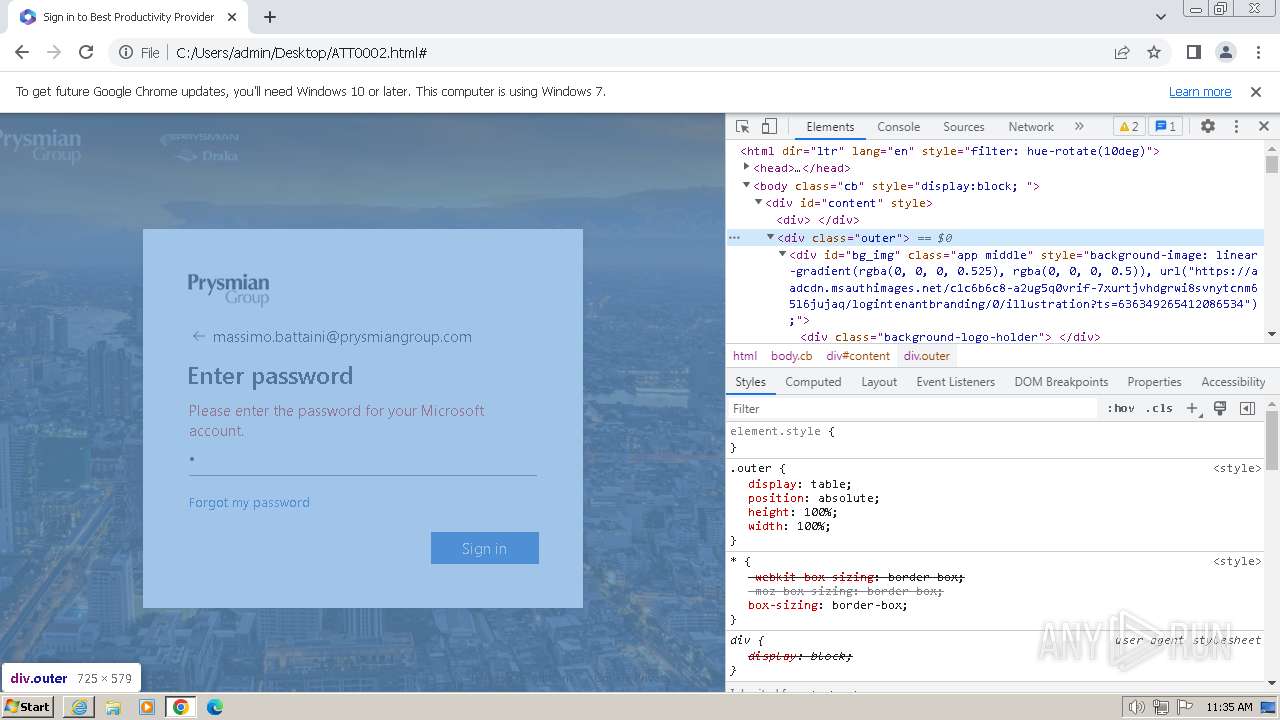Bookmark this tab star icon

(x=1154, y=52)
